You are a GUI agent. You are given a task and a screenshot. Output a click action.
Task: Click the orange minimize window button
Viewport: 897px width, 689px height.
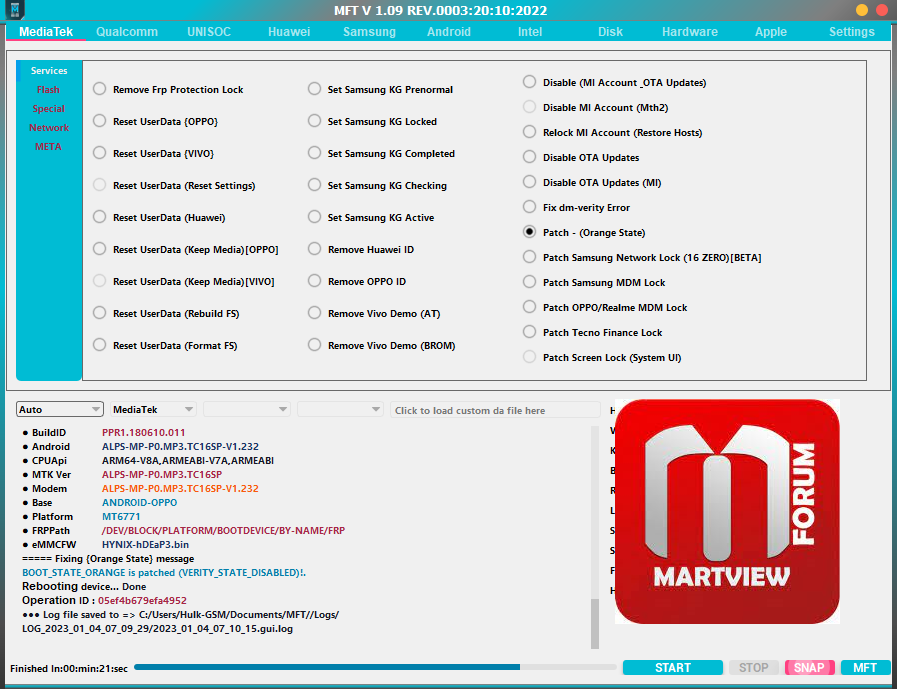(861, 10)
